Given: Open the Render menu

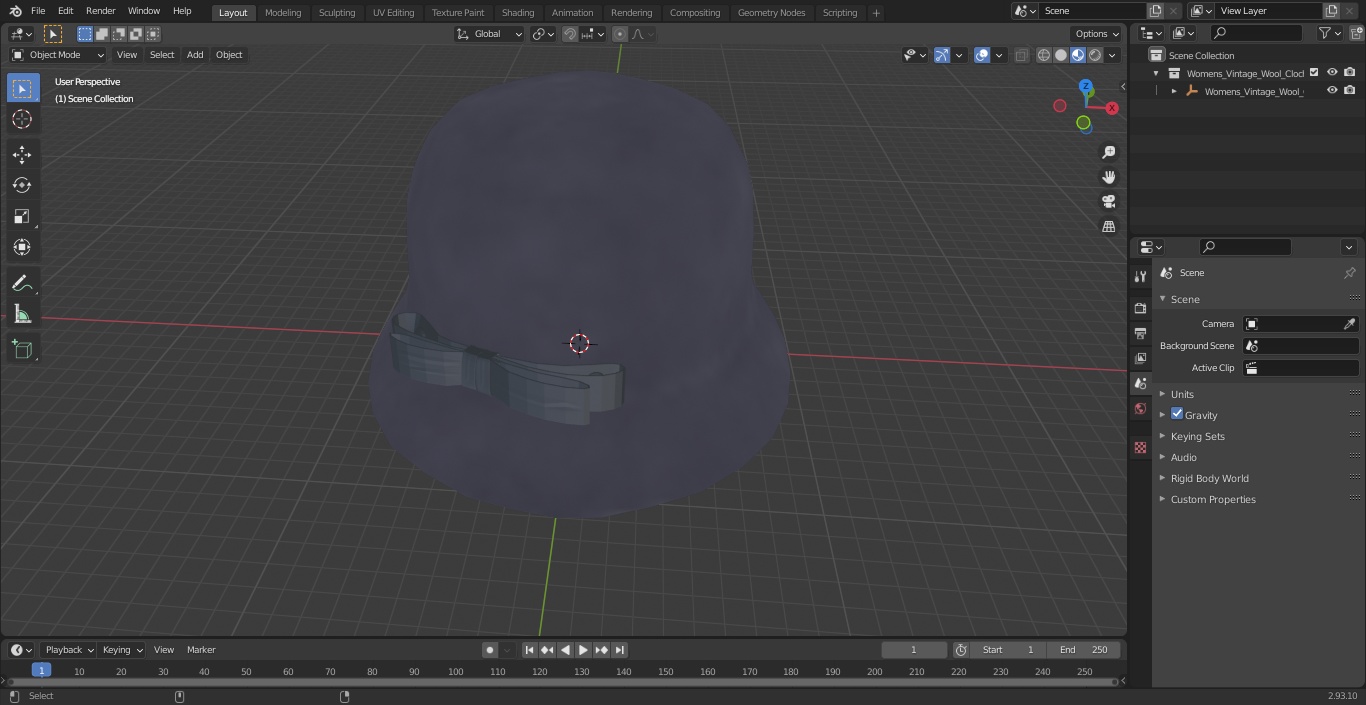Looking at the screenshot, I should tap(100, 11).
